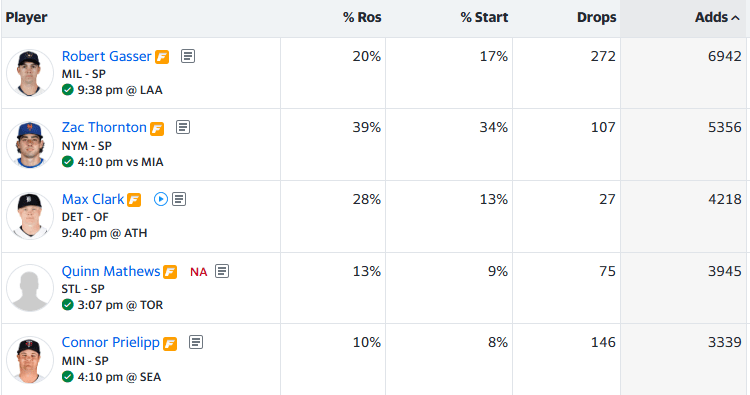Open Quinn Mathews' player notes icon
The width and height of the screenshot is (750, 395).
221,271
